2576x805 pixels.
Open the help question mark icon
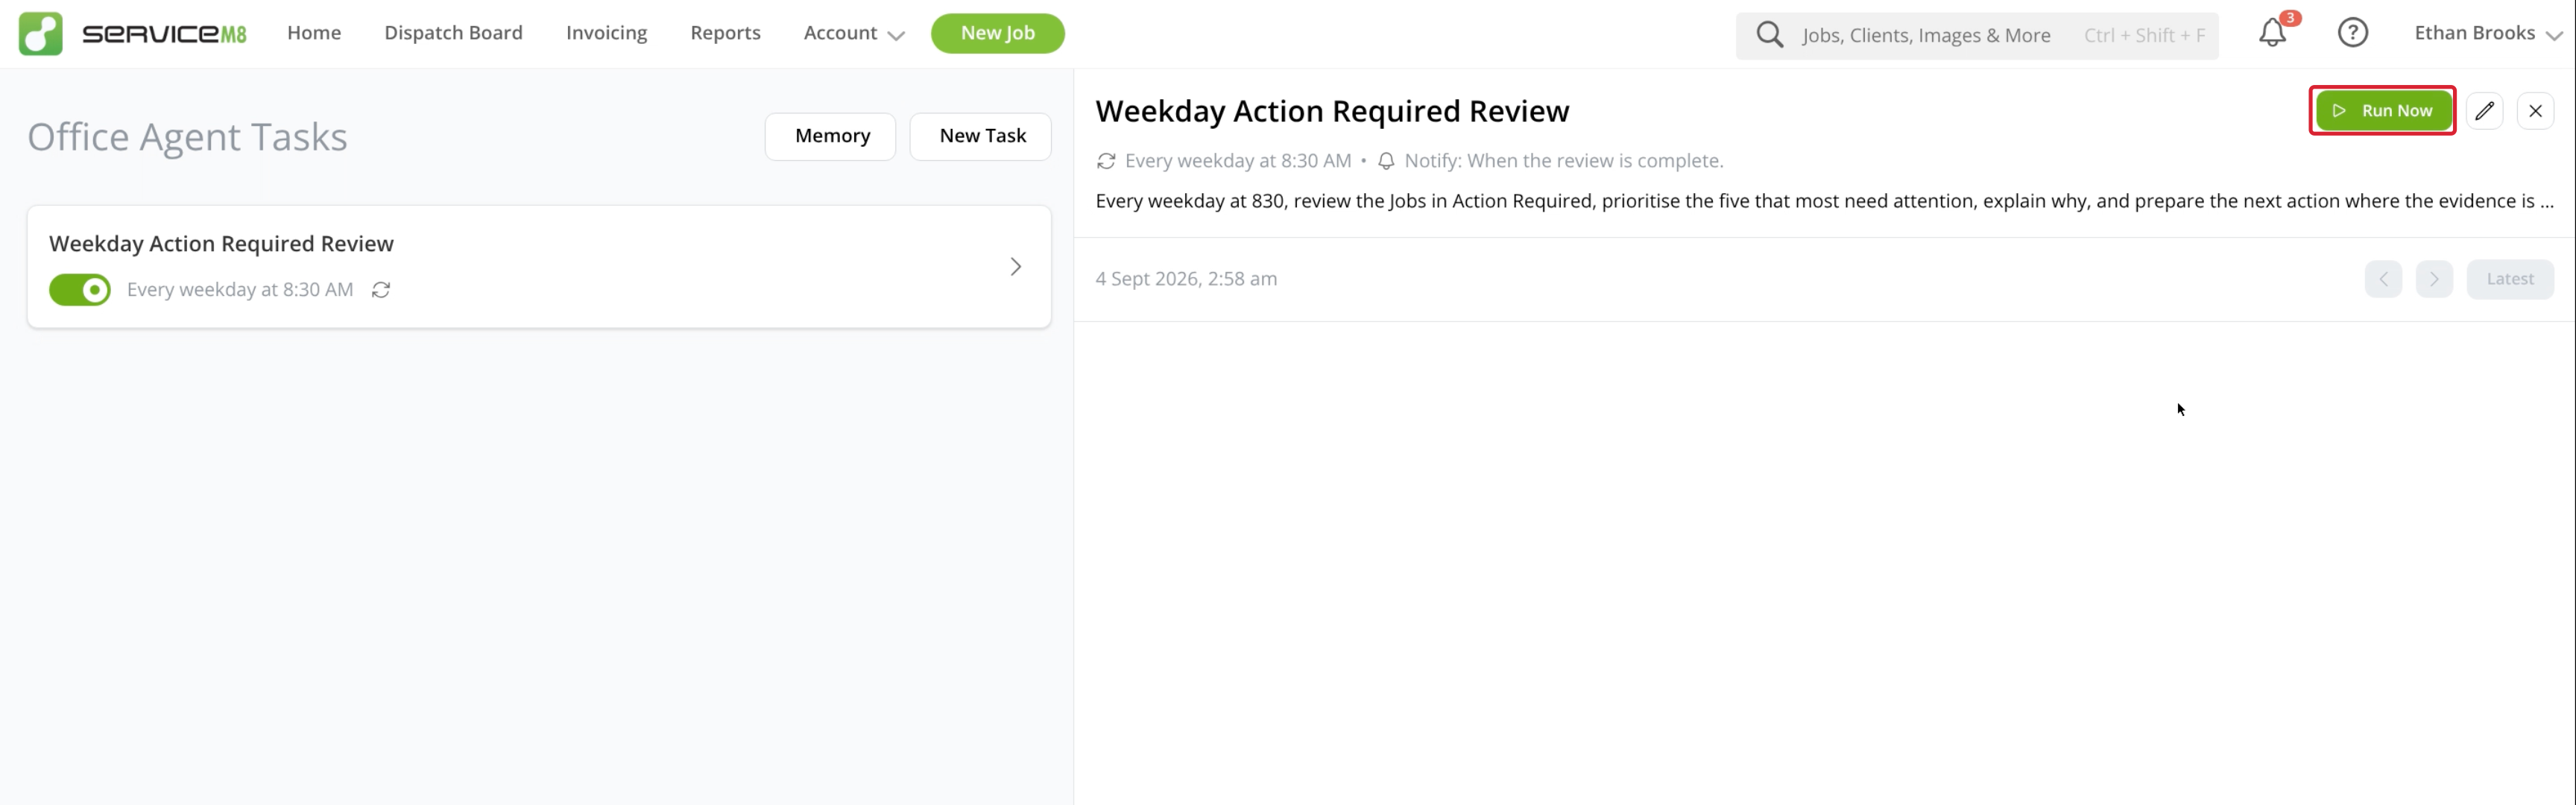2353,33
